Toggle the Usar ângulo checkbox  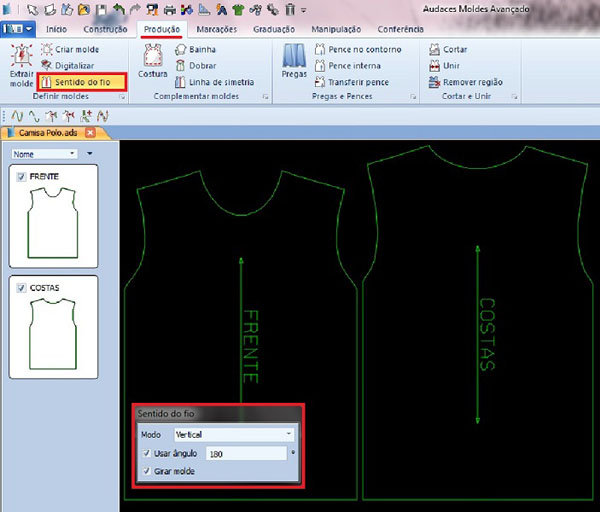pyautogui.click(x=147, y=453)
